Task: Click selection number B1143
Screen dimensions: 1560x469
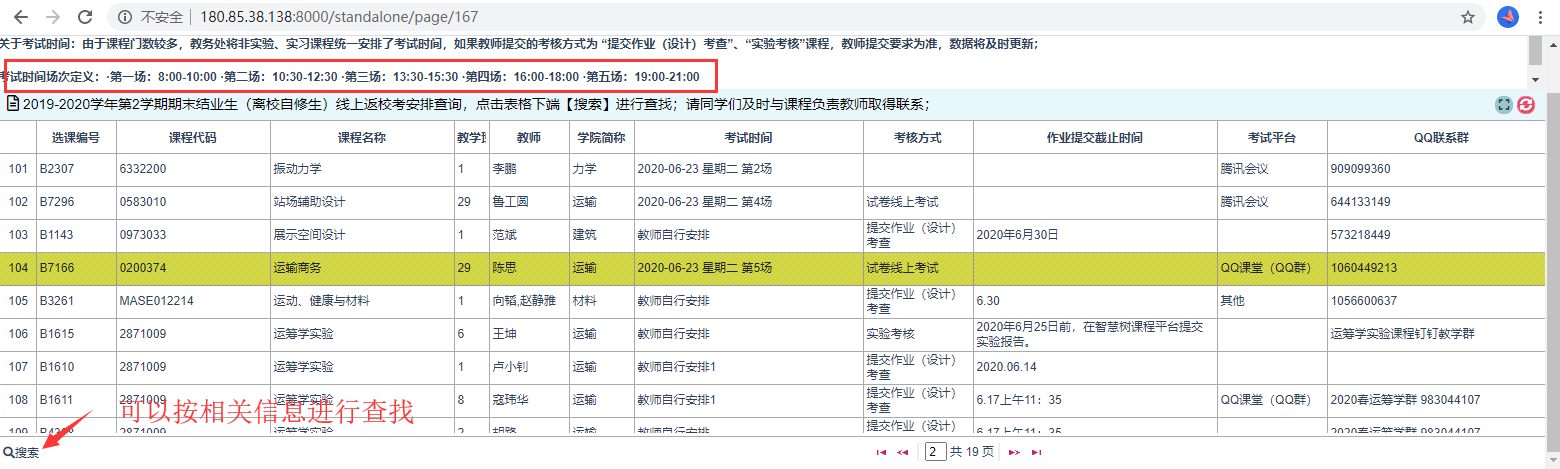Action: tap(57, 235)
